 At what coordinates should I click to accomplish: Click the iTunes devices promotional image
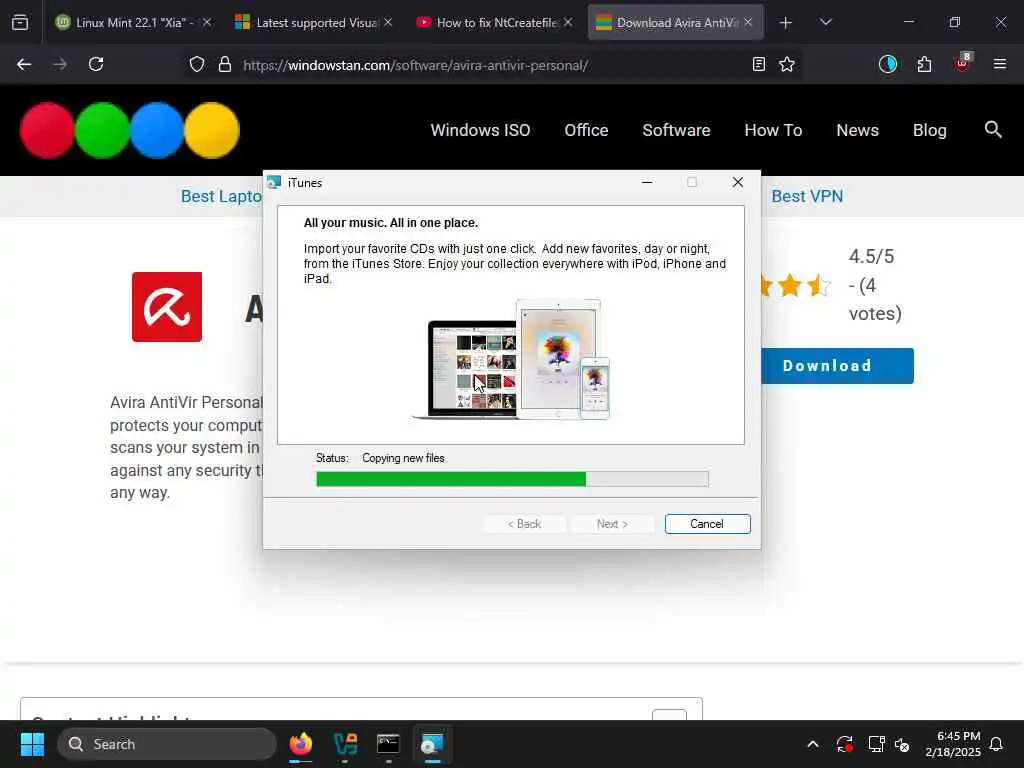click(511, 359)
